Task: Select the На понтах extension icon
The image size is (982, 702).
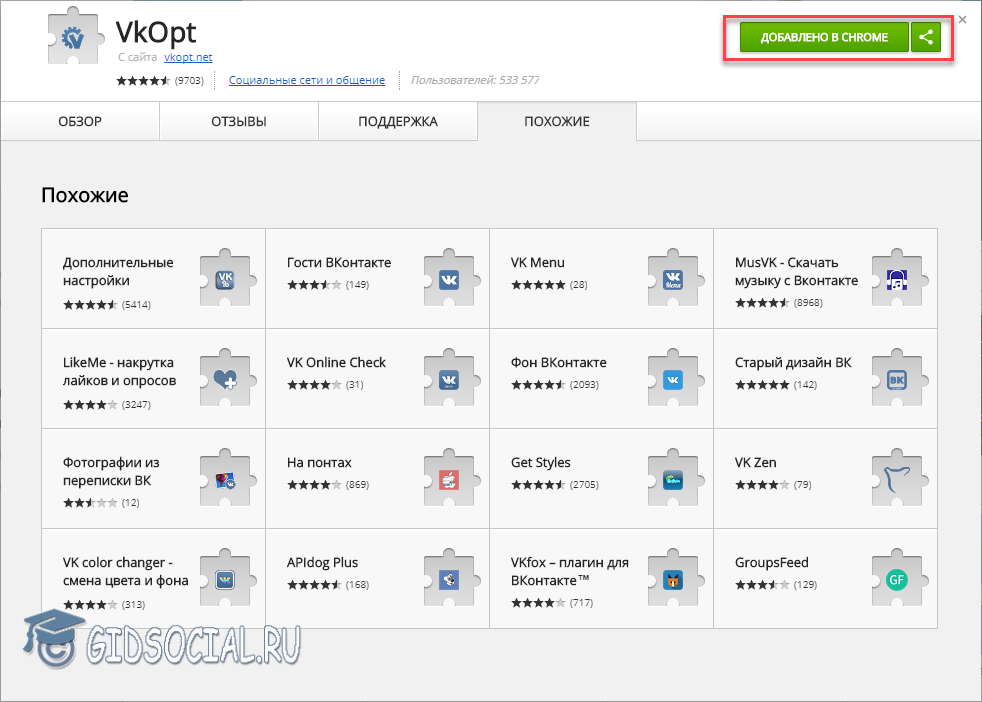Action: click(448, 479)
